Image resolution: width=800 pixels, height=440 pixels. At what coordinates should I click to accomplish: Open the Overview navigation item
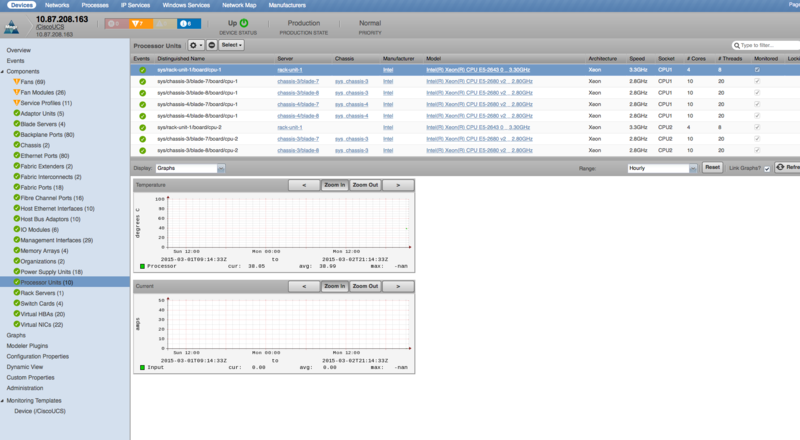click(x=18, y=50)
